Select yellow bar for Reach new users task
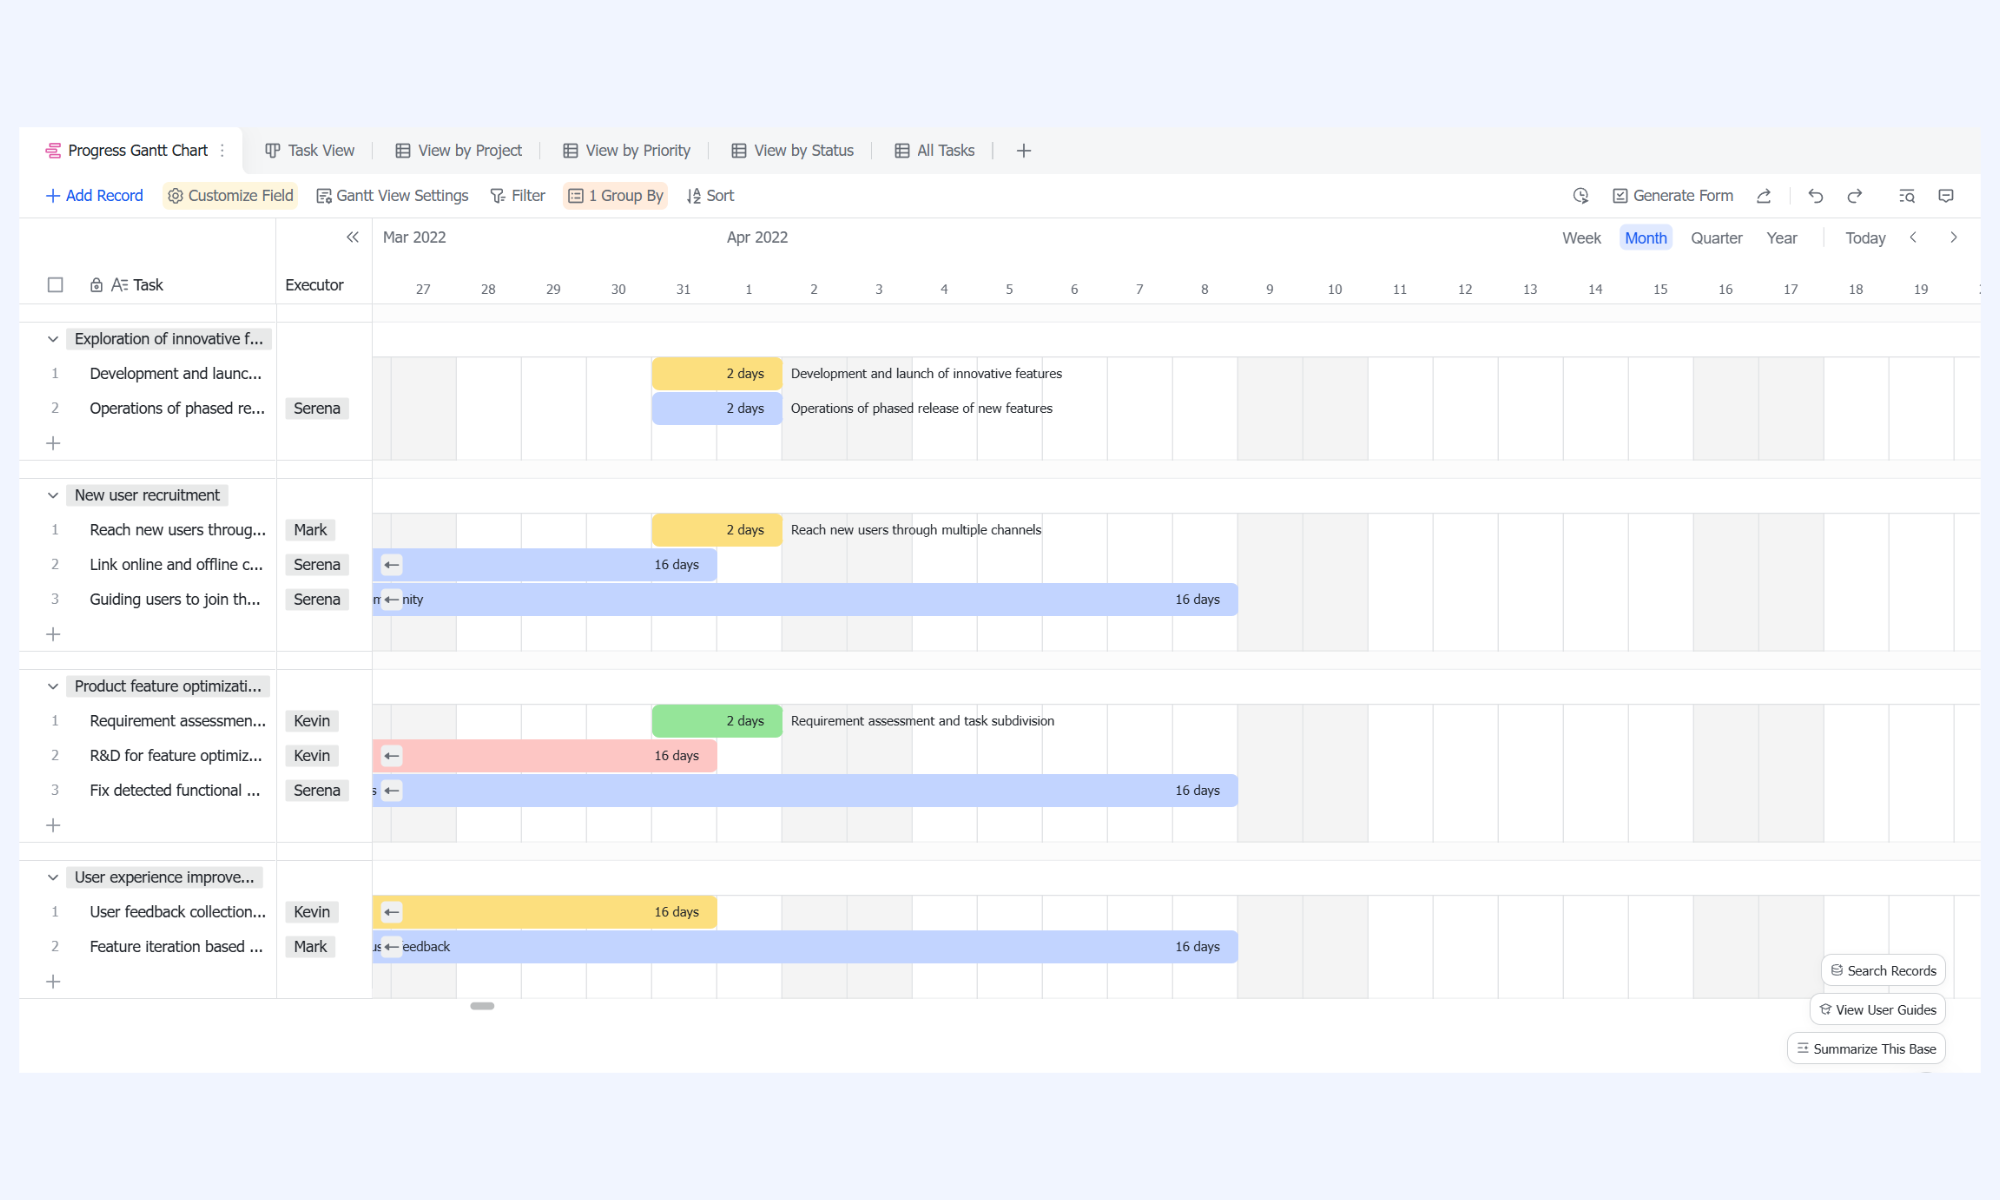 (716, 530)
